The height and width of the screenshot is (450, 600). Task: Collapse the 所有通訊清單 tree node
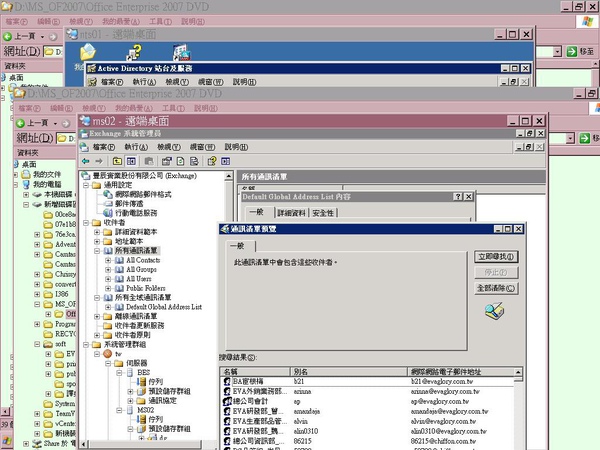coord(97,251)
